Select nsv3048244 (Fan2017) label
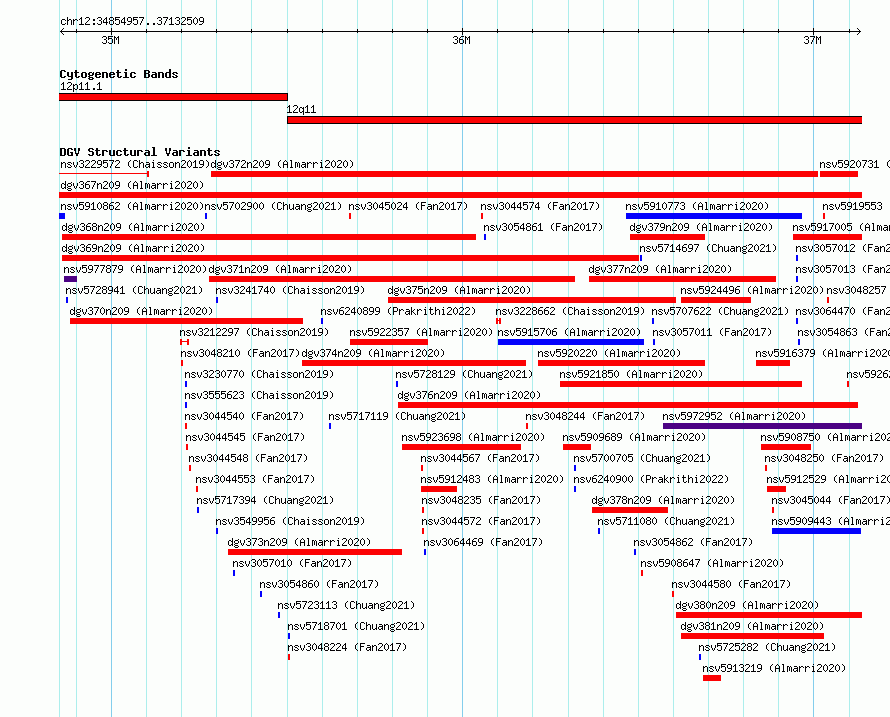The height and width of the screenshot is (717, 890). (585, 416)
